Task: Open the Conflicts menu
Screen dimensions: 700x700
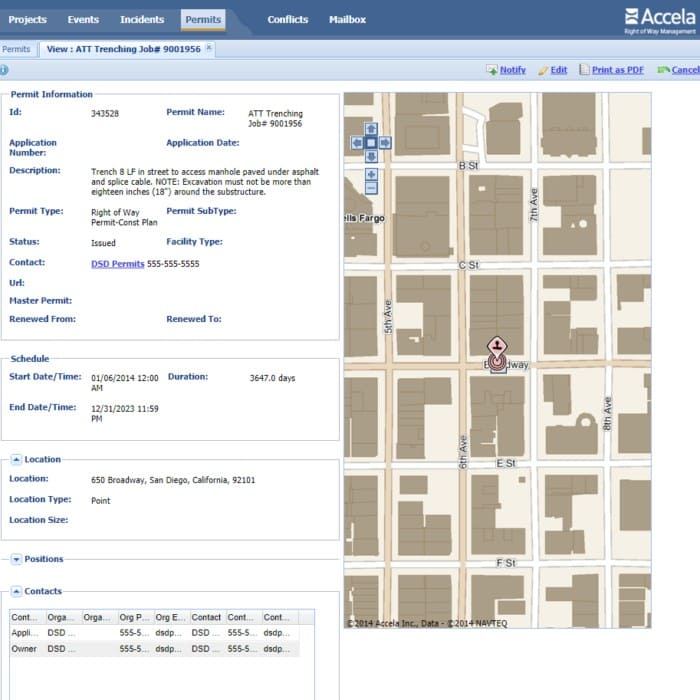Action: (288, 19)
